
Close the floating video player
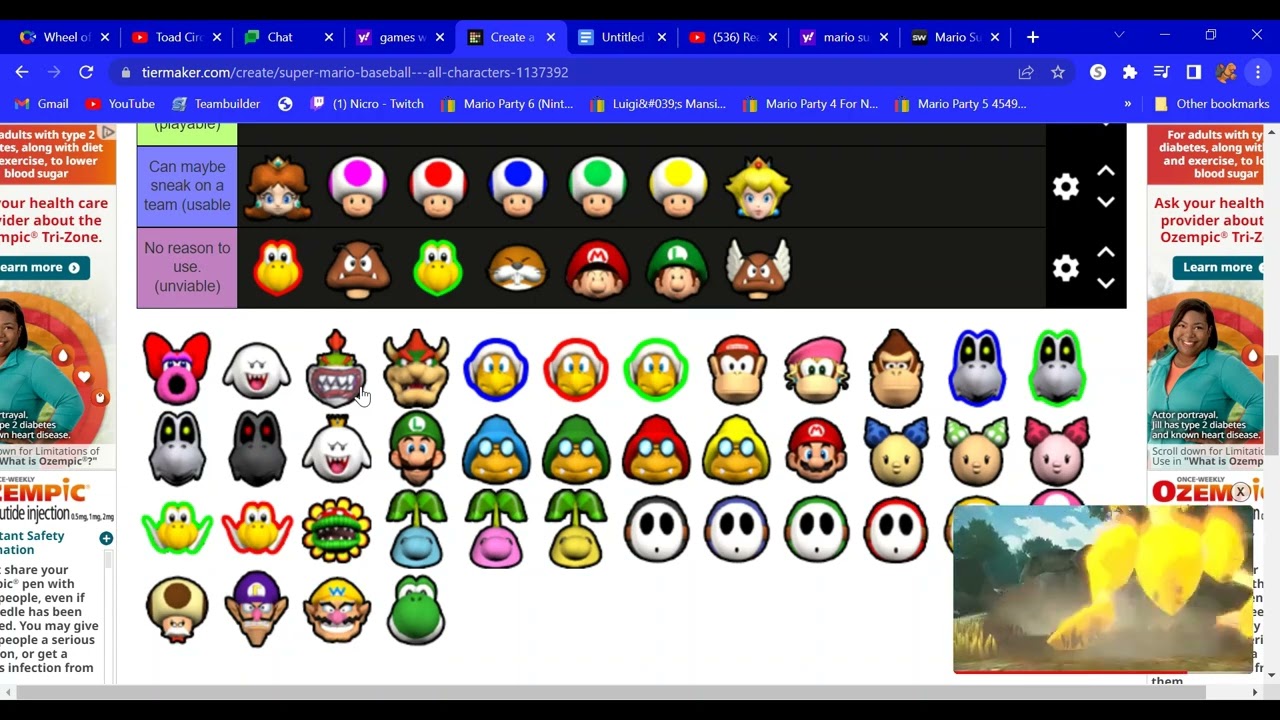1240,492
